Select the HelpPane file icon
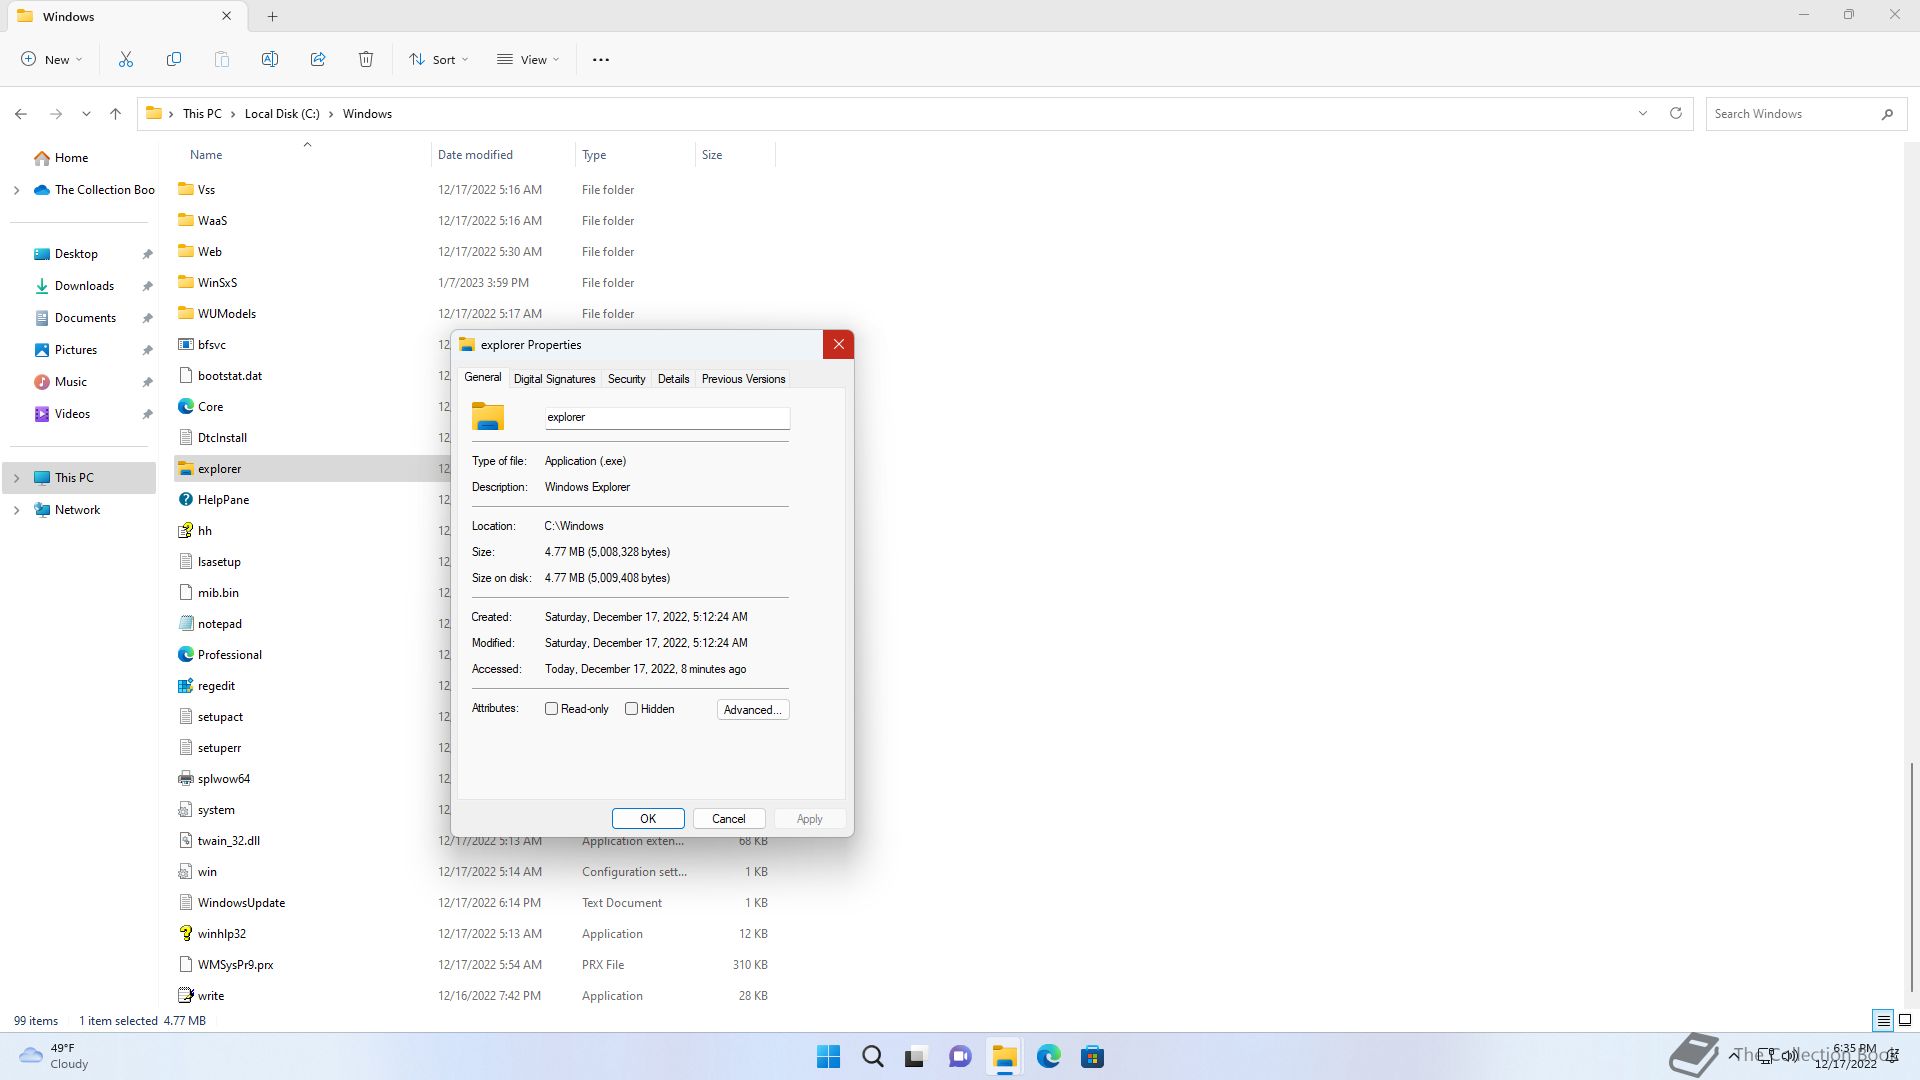The width and height of the screenshot is (1920, 1080). [185, 500]
